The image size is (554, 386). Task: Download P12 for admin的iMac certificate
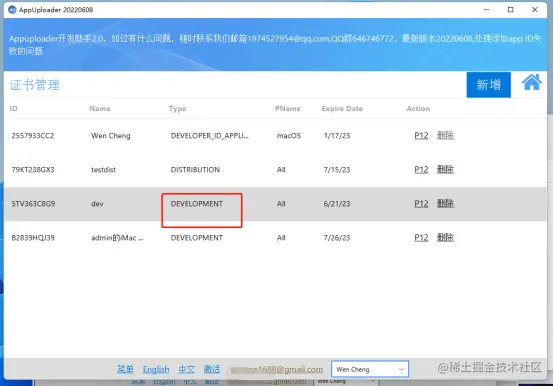[421, 238]
